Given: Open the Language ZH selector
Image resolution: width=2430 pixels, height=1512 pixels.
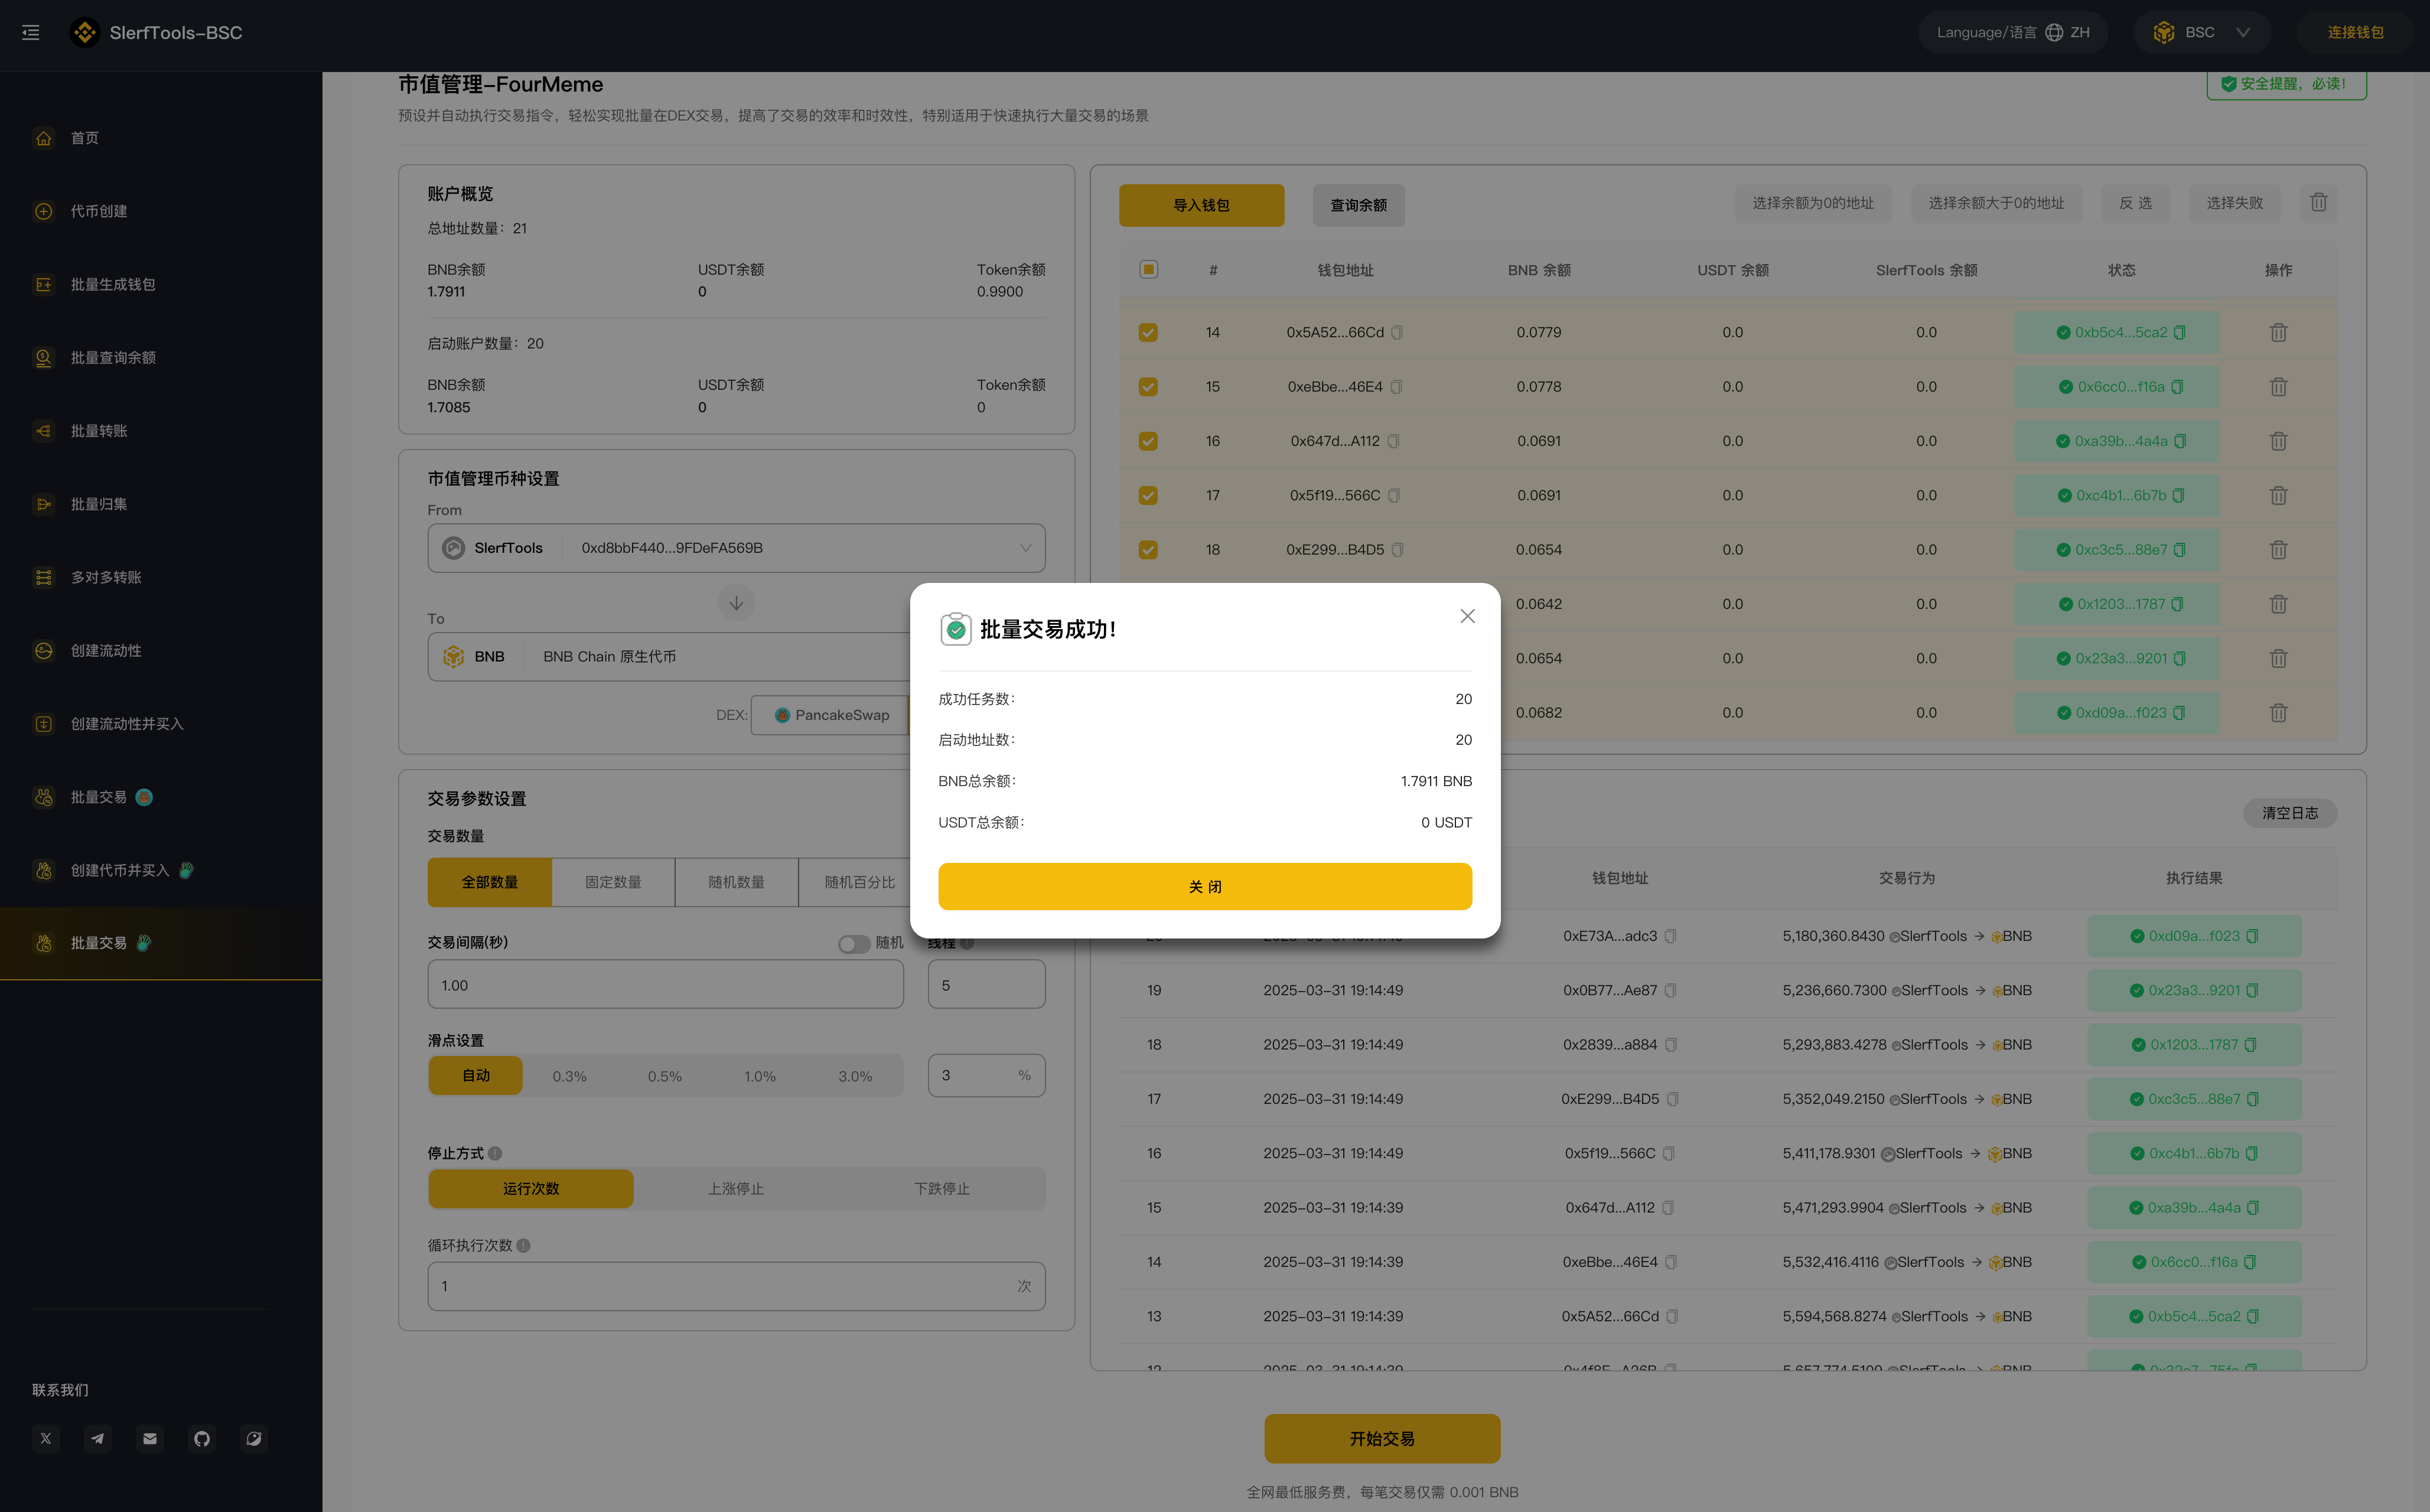Looking at the screenshot, I should (2012, 32).
